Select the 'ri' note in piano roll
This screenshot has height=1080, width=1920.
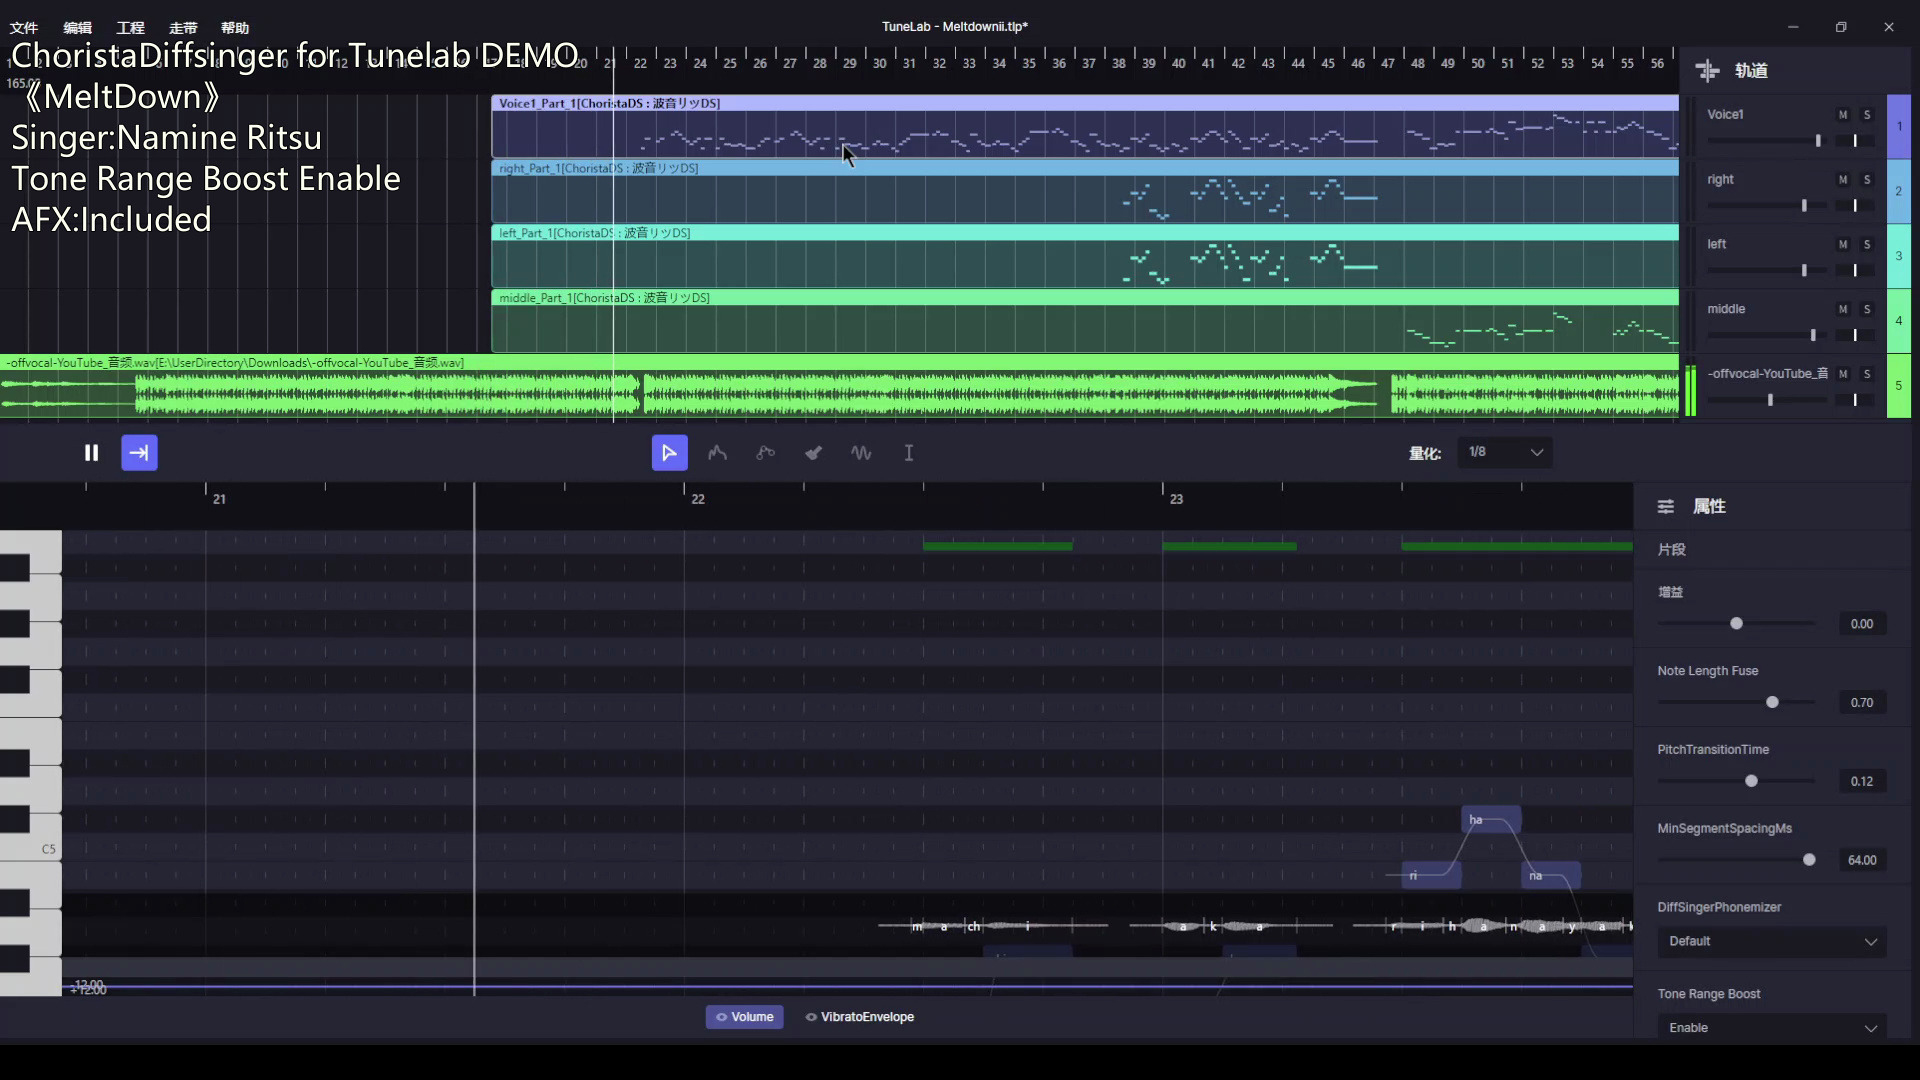tap(1431, 876)
